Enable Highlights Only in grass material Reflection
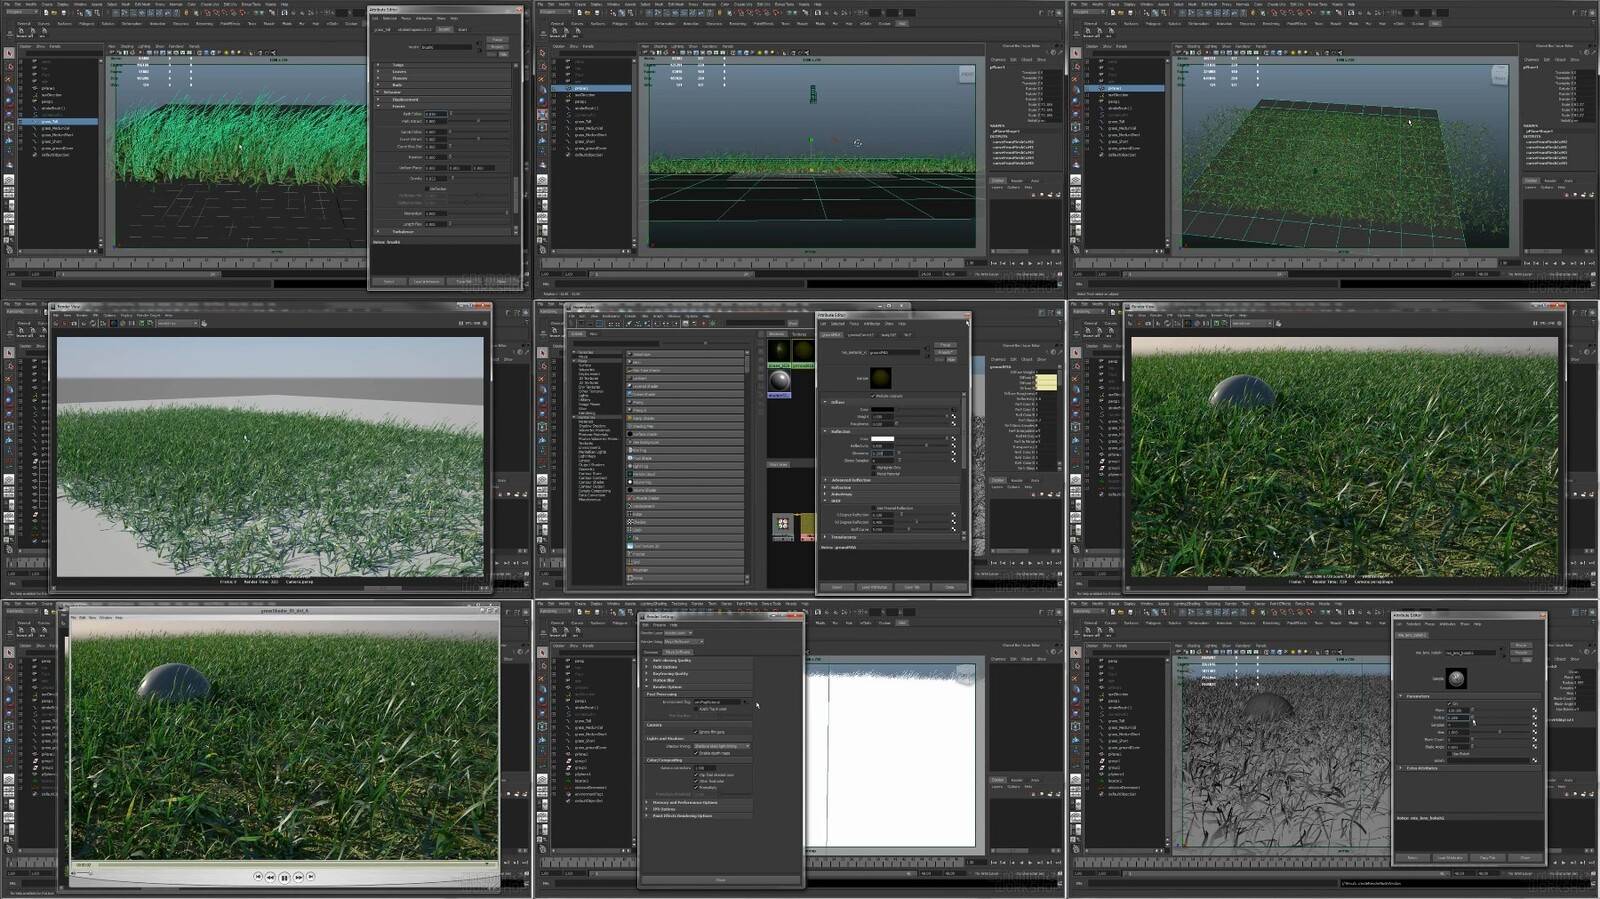The width and height of the screenshot is (1600, 899). [x=873, y=467]
